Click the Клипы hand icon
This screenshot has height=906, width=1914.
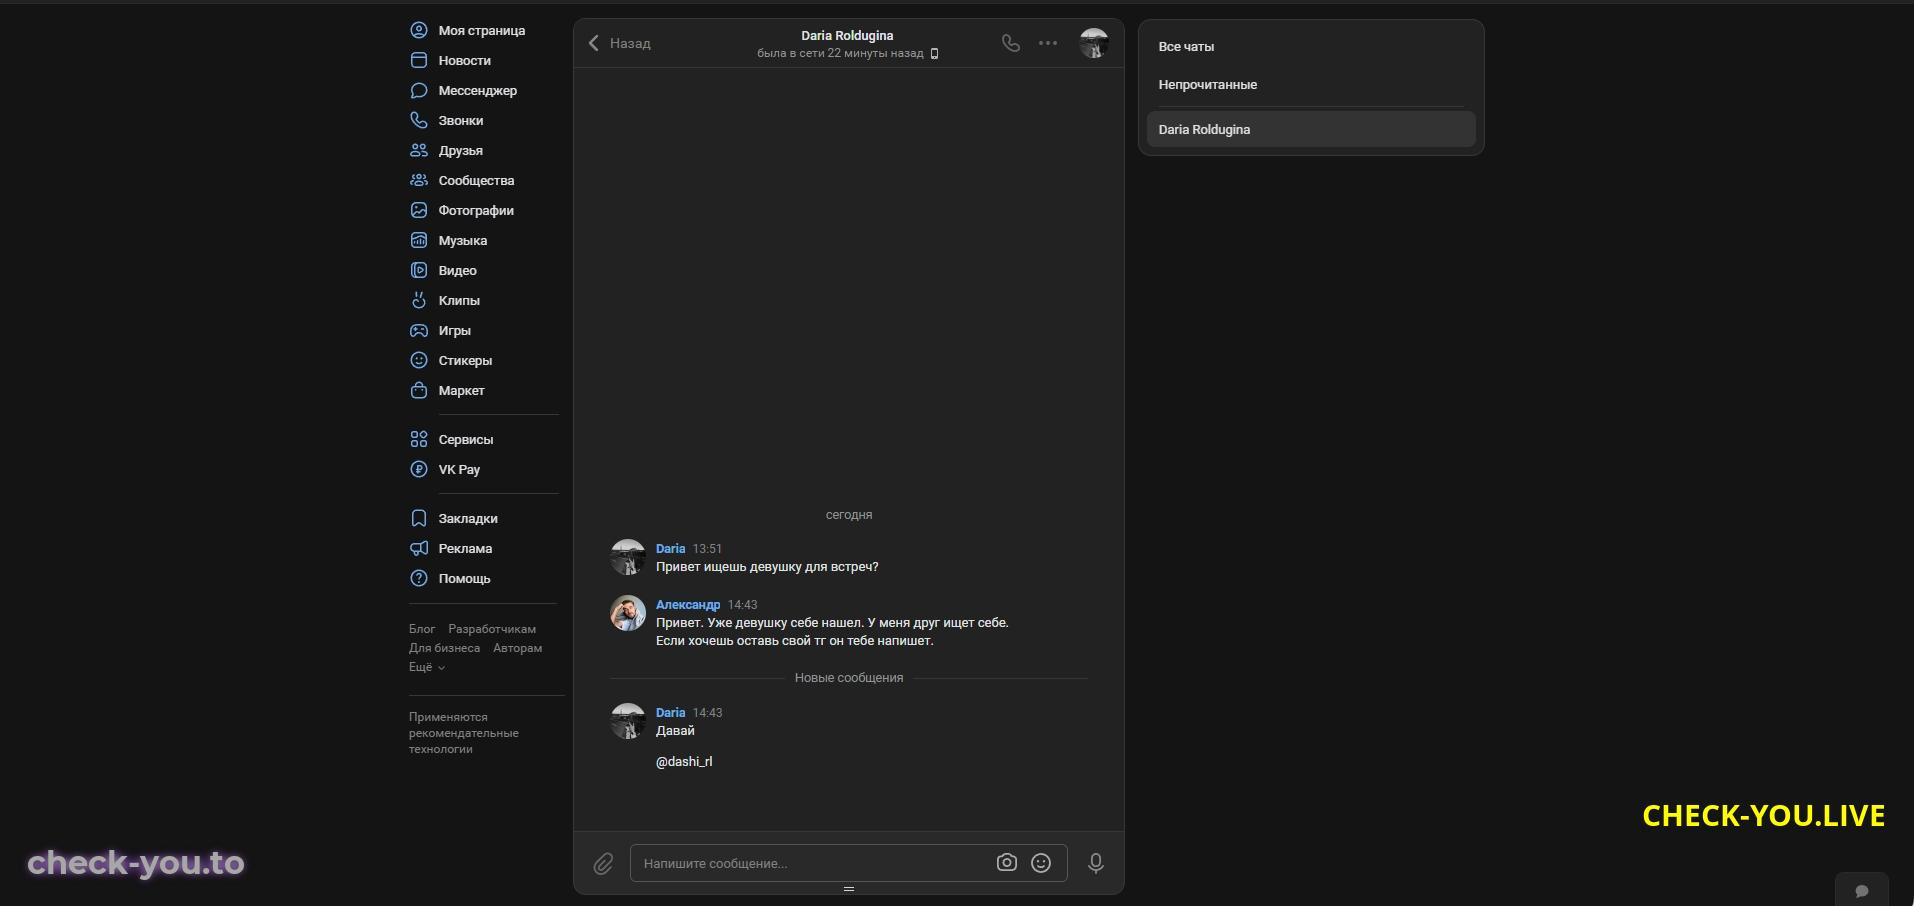[419, 301]
